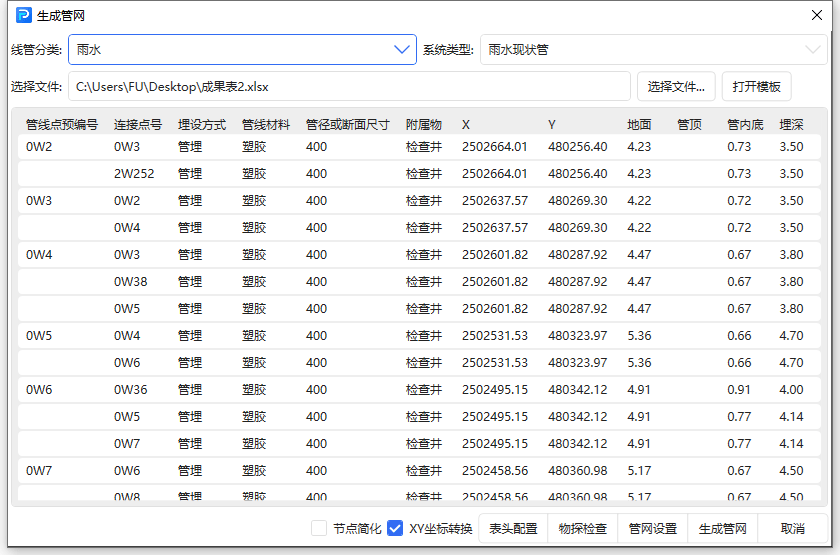Click the 埋深 column header
Image resolution: width=840 pixels, height=555 pixels.
tap(791, 125)
